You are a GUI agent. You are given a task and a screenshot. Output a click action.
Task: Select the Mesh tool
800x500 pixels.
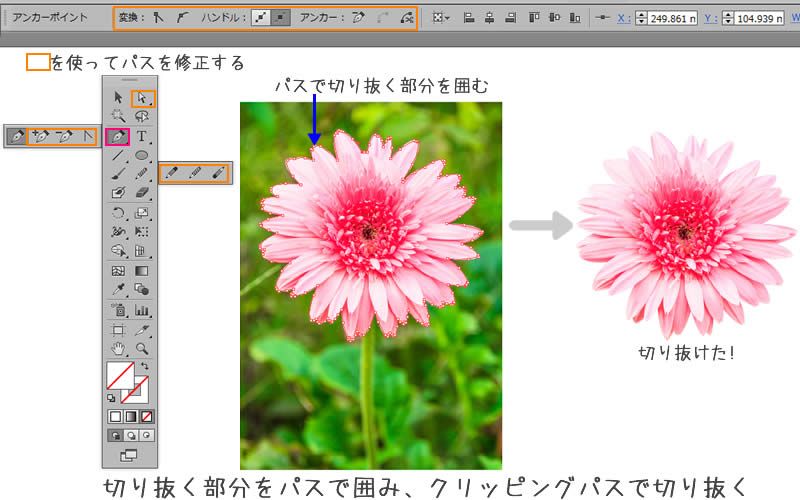118,271
